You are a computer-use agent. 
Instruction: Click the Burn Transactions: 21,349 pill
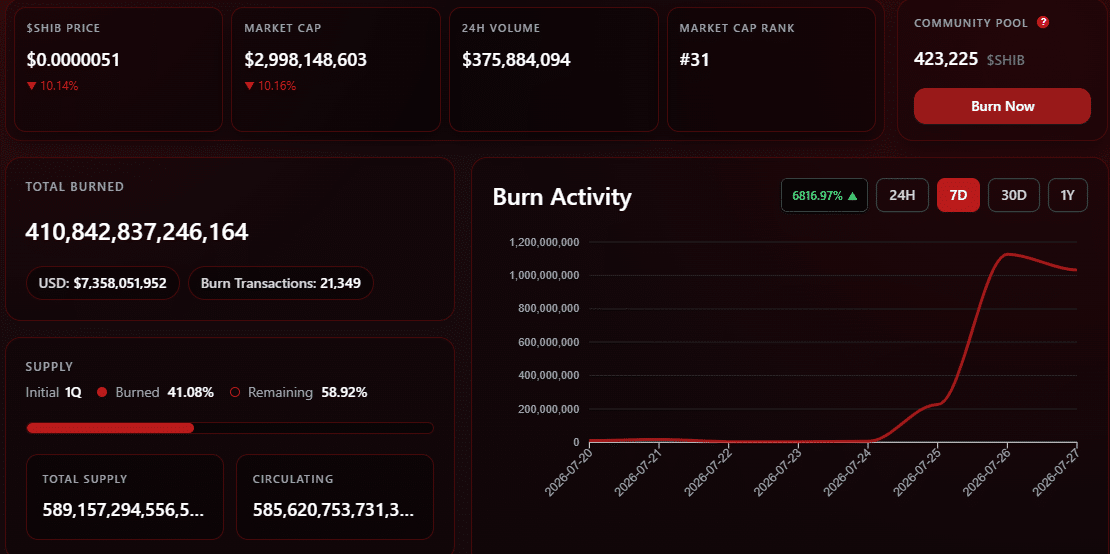pyautogui.click(x=281, y=283)
